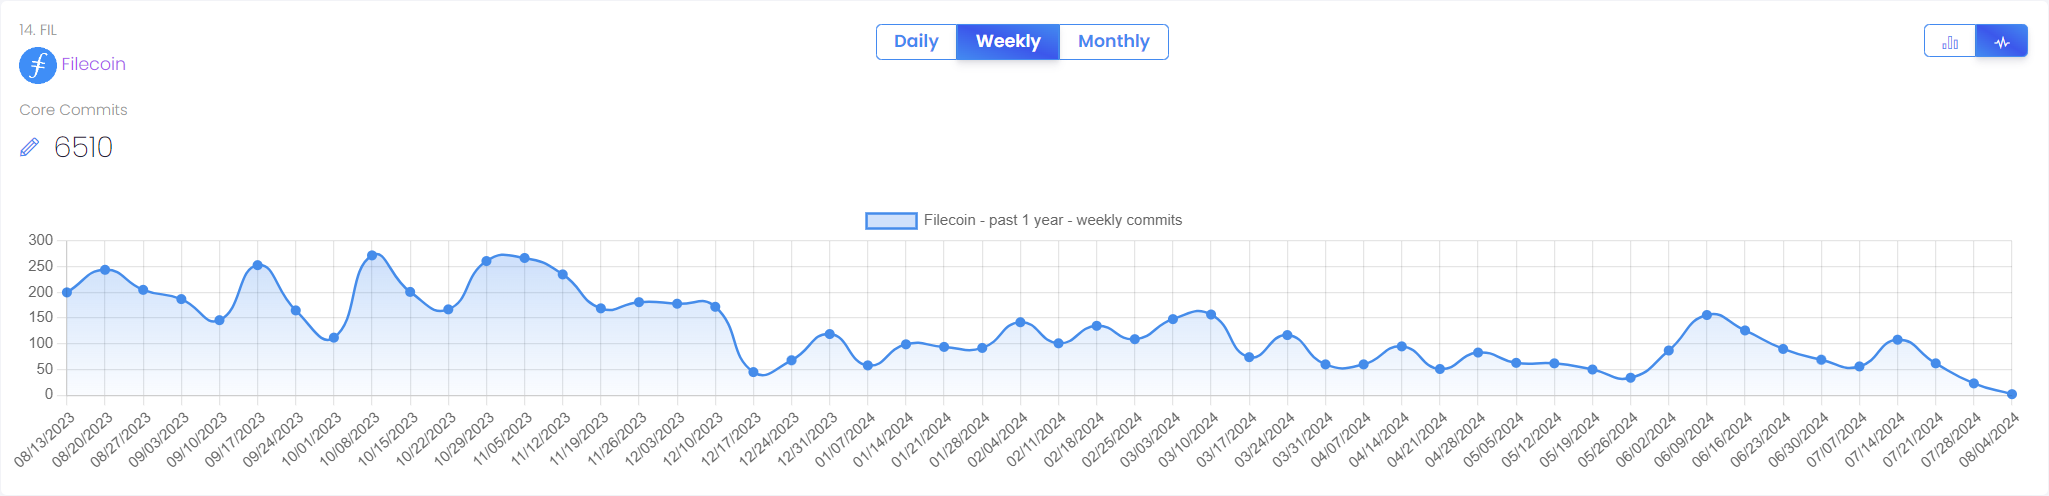This screenshot has width=2049, height=496.
Task: Click the Filecoin logo icon
Action: tap(38, 65)
